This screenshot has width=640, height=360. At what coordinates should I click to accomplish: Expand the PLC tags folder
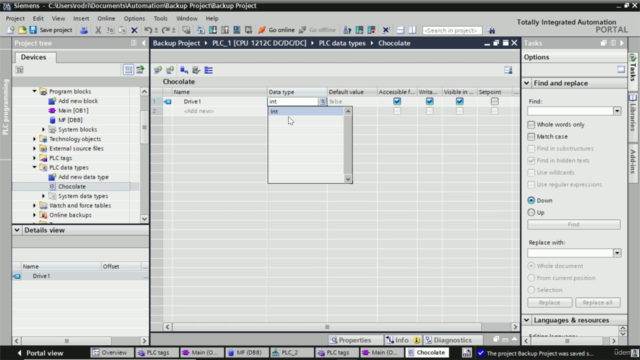(35, 158)
